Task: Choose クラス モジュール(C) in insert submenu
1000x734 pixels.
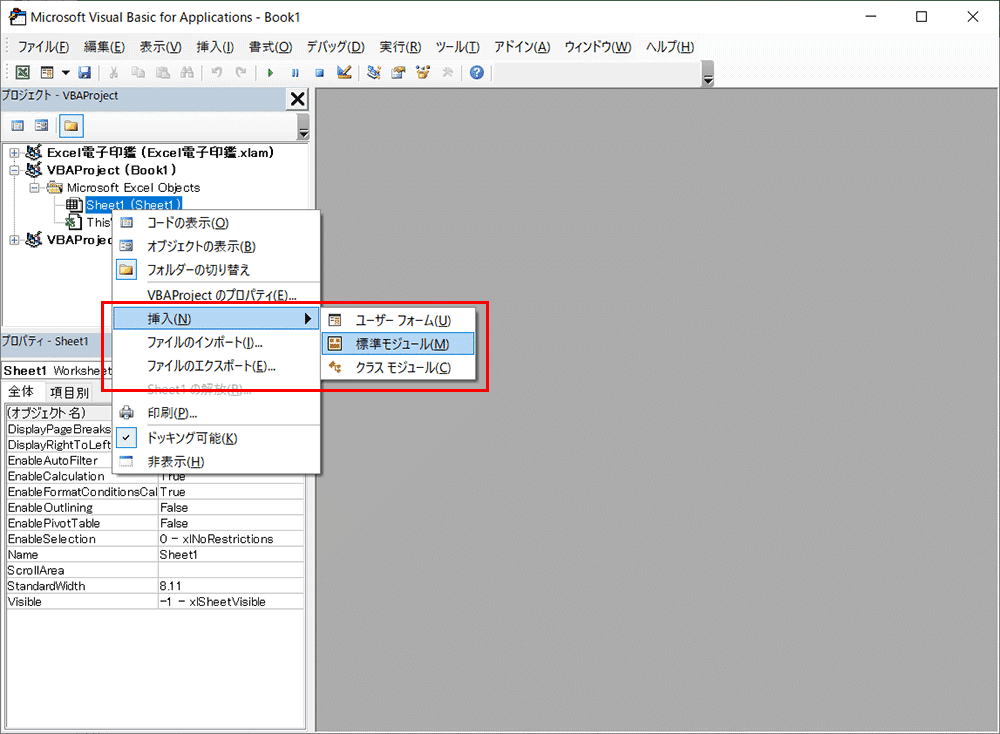Action: tap(402, 368)
